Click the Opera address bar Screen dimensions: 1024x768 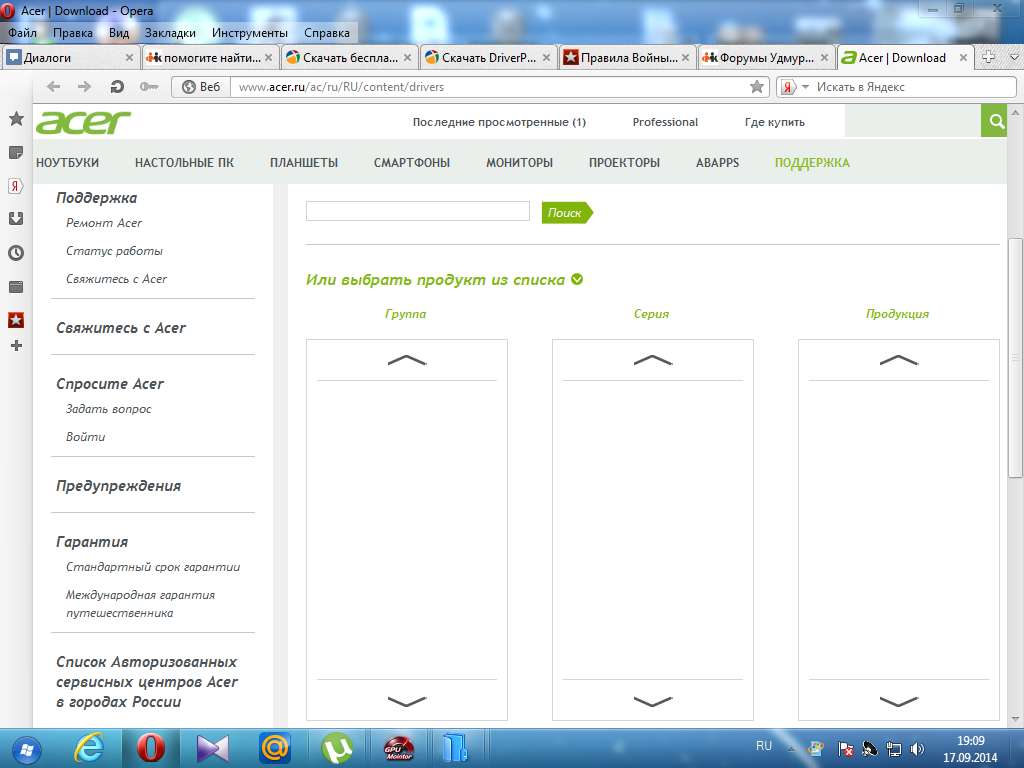coord(490,86)
